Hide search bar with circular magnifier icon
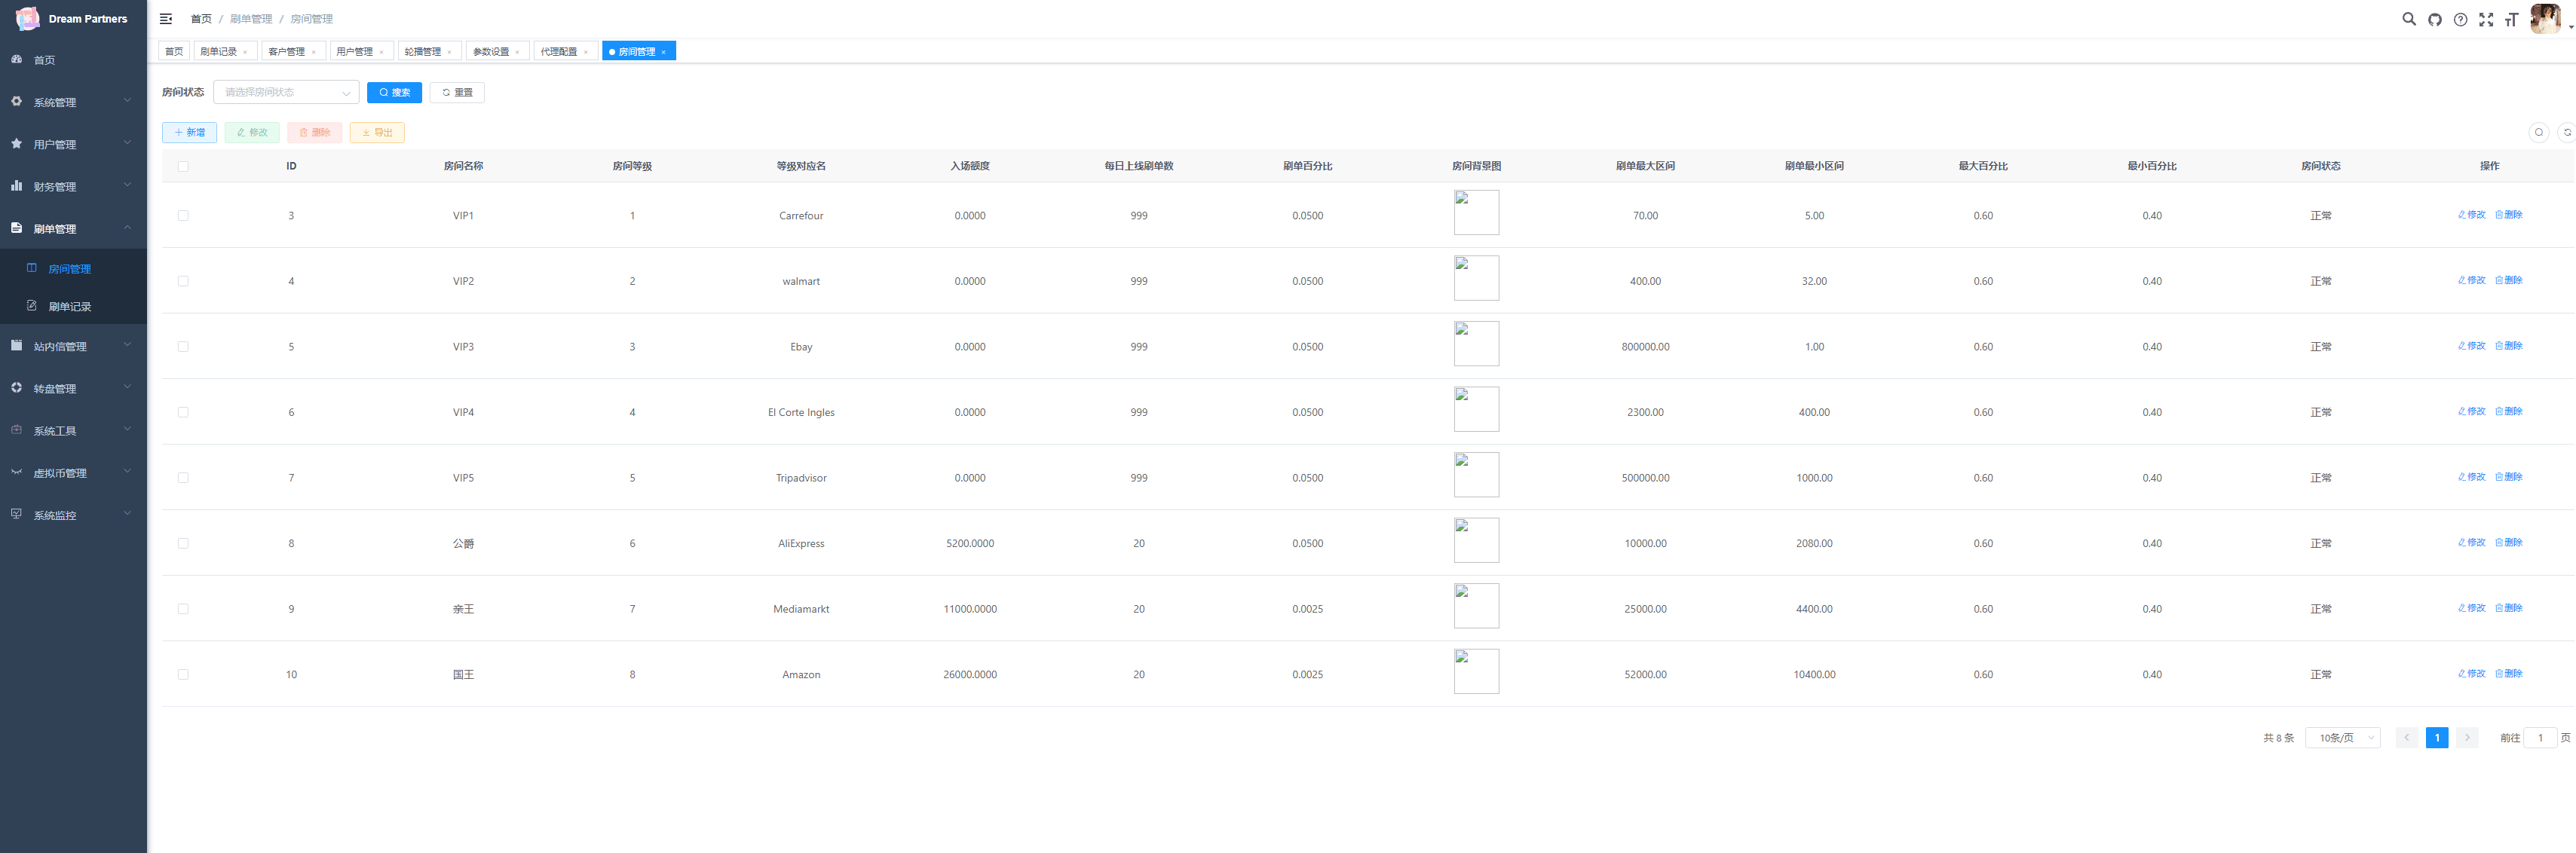Image resolution: width=2576 pixels, height=853 pixels. [2538, 132]
